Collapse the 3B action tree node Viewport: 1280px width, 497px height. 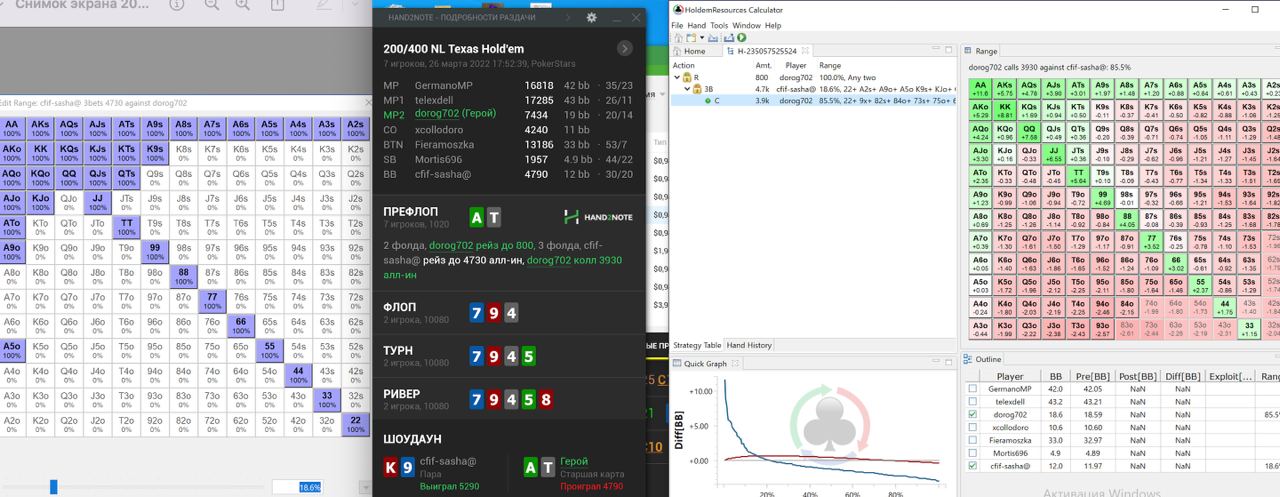click(x=686, y=88)
